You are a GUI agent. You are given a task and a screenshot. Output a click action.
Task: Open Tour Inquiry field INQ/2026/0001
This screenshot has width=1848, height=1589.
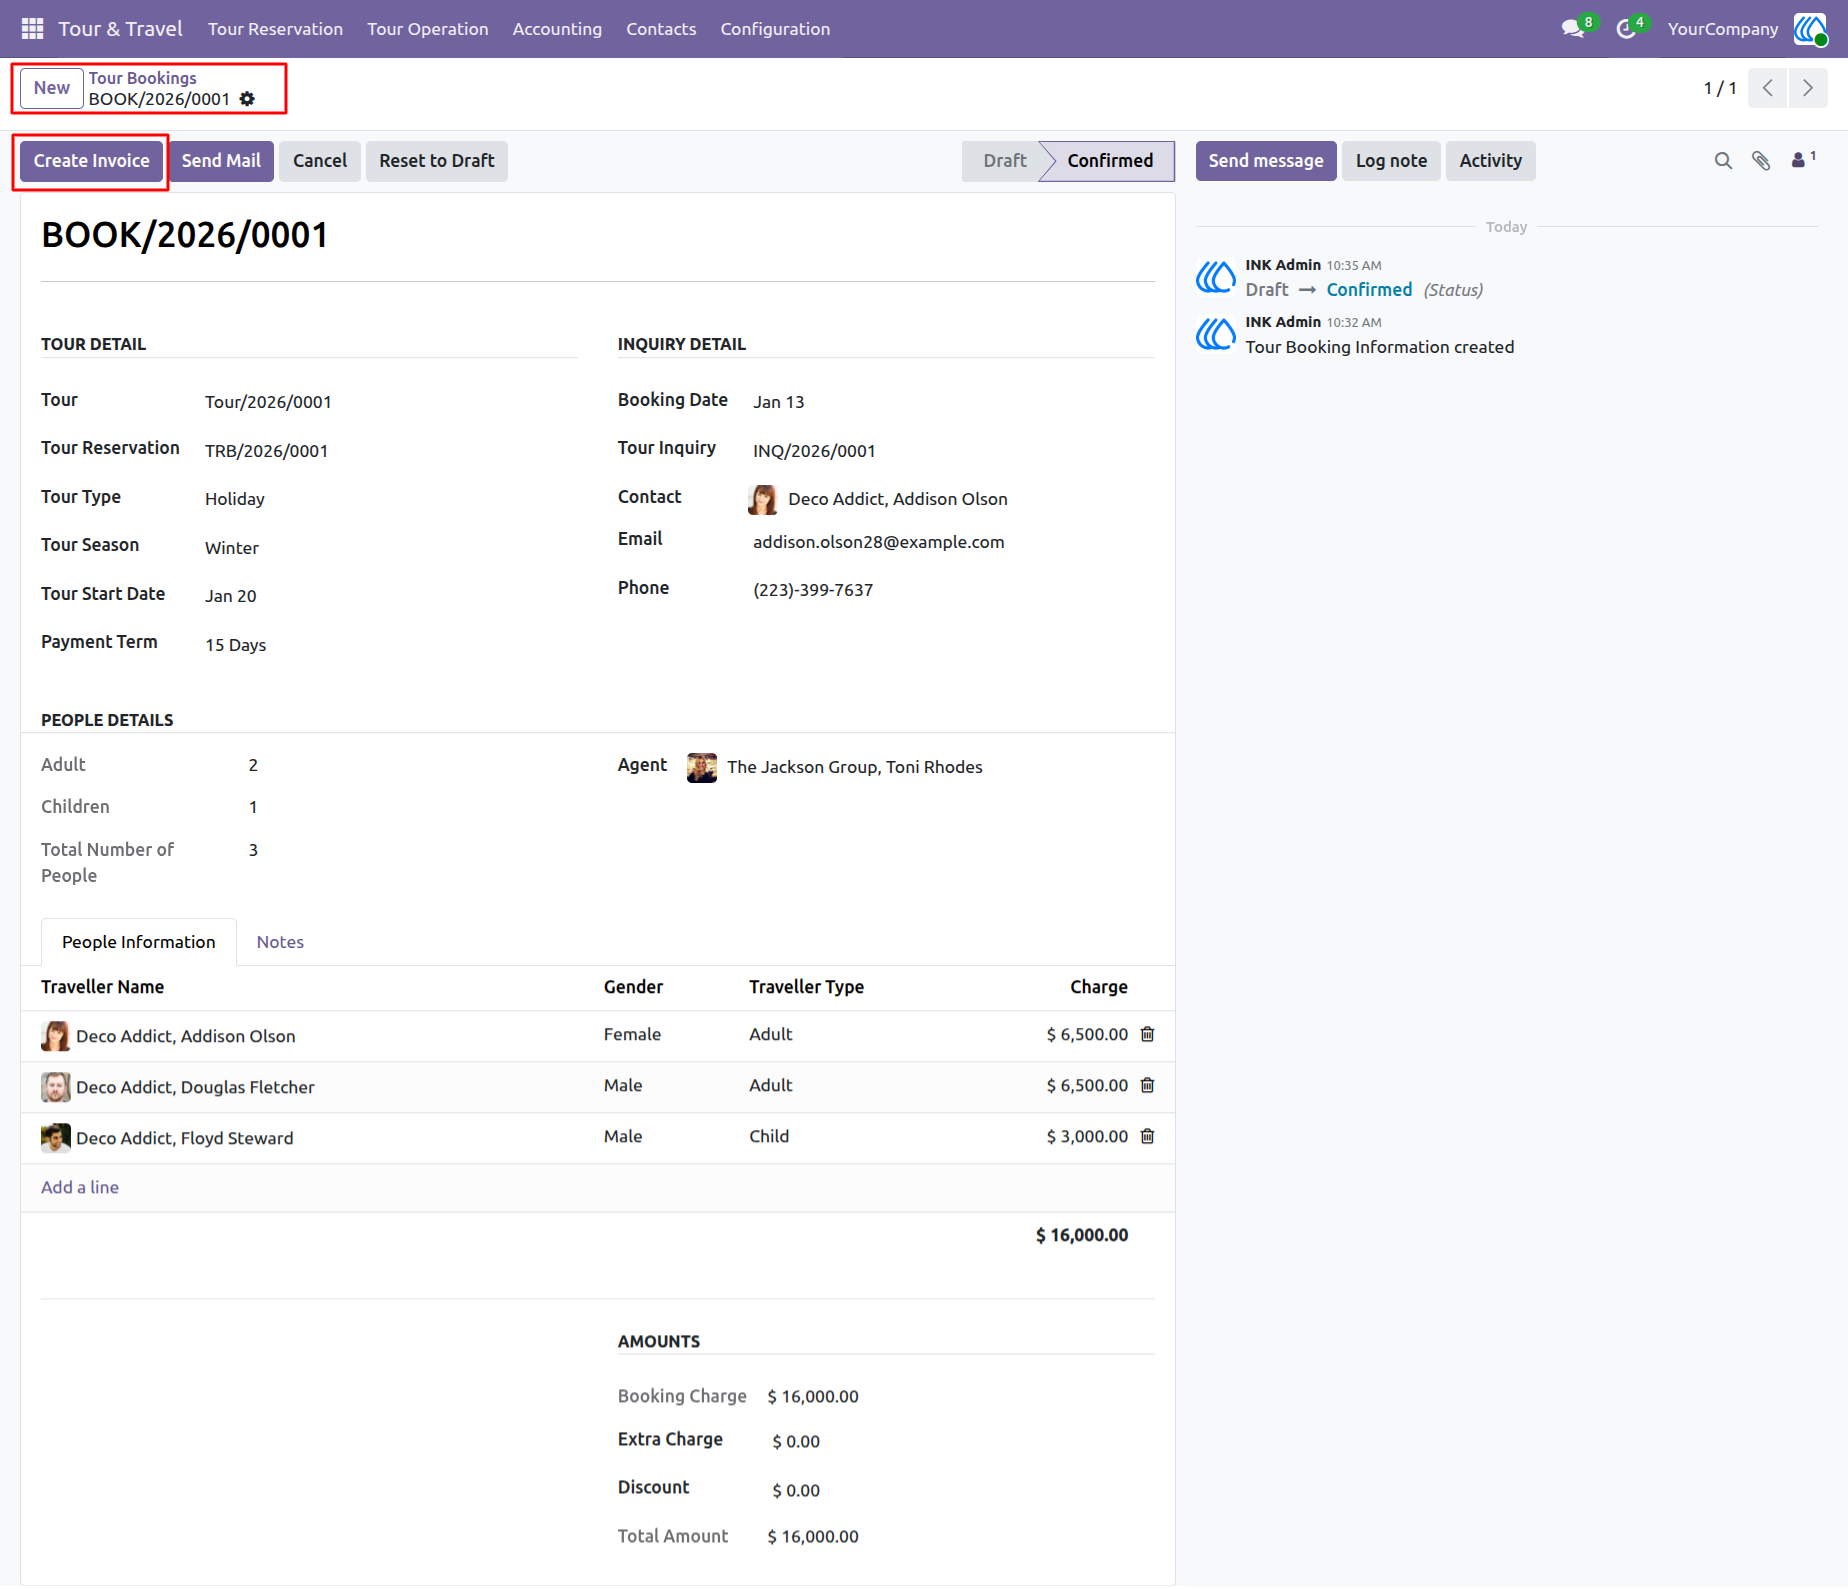click(814, 451)
